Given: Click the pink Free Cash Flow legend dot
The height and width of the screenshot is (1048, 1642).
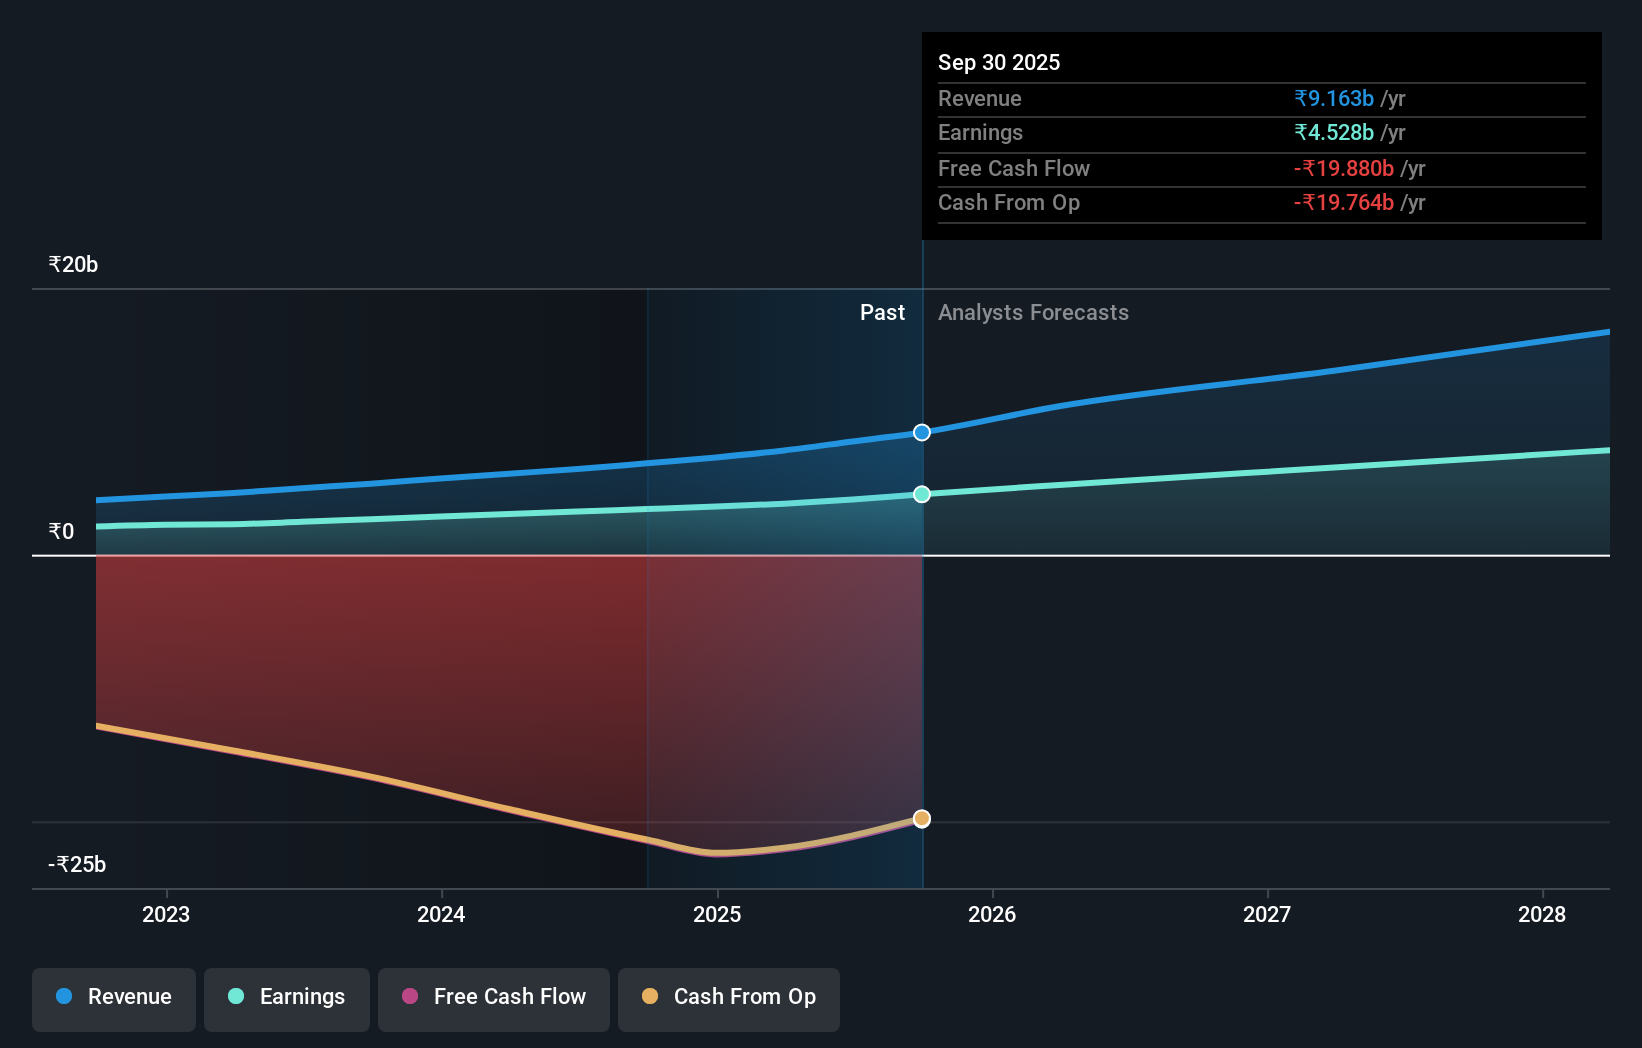Looking at the screenshot, I should 408,997.
